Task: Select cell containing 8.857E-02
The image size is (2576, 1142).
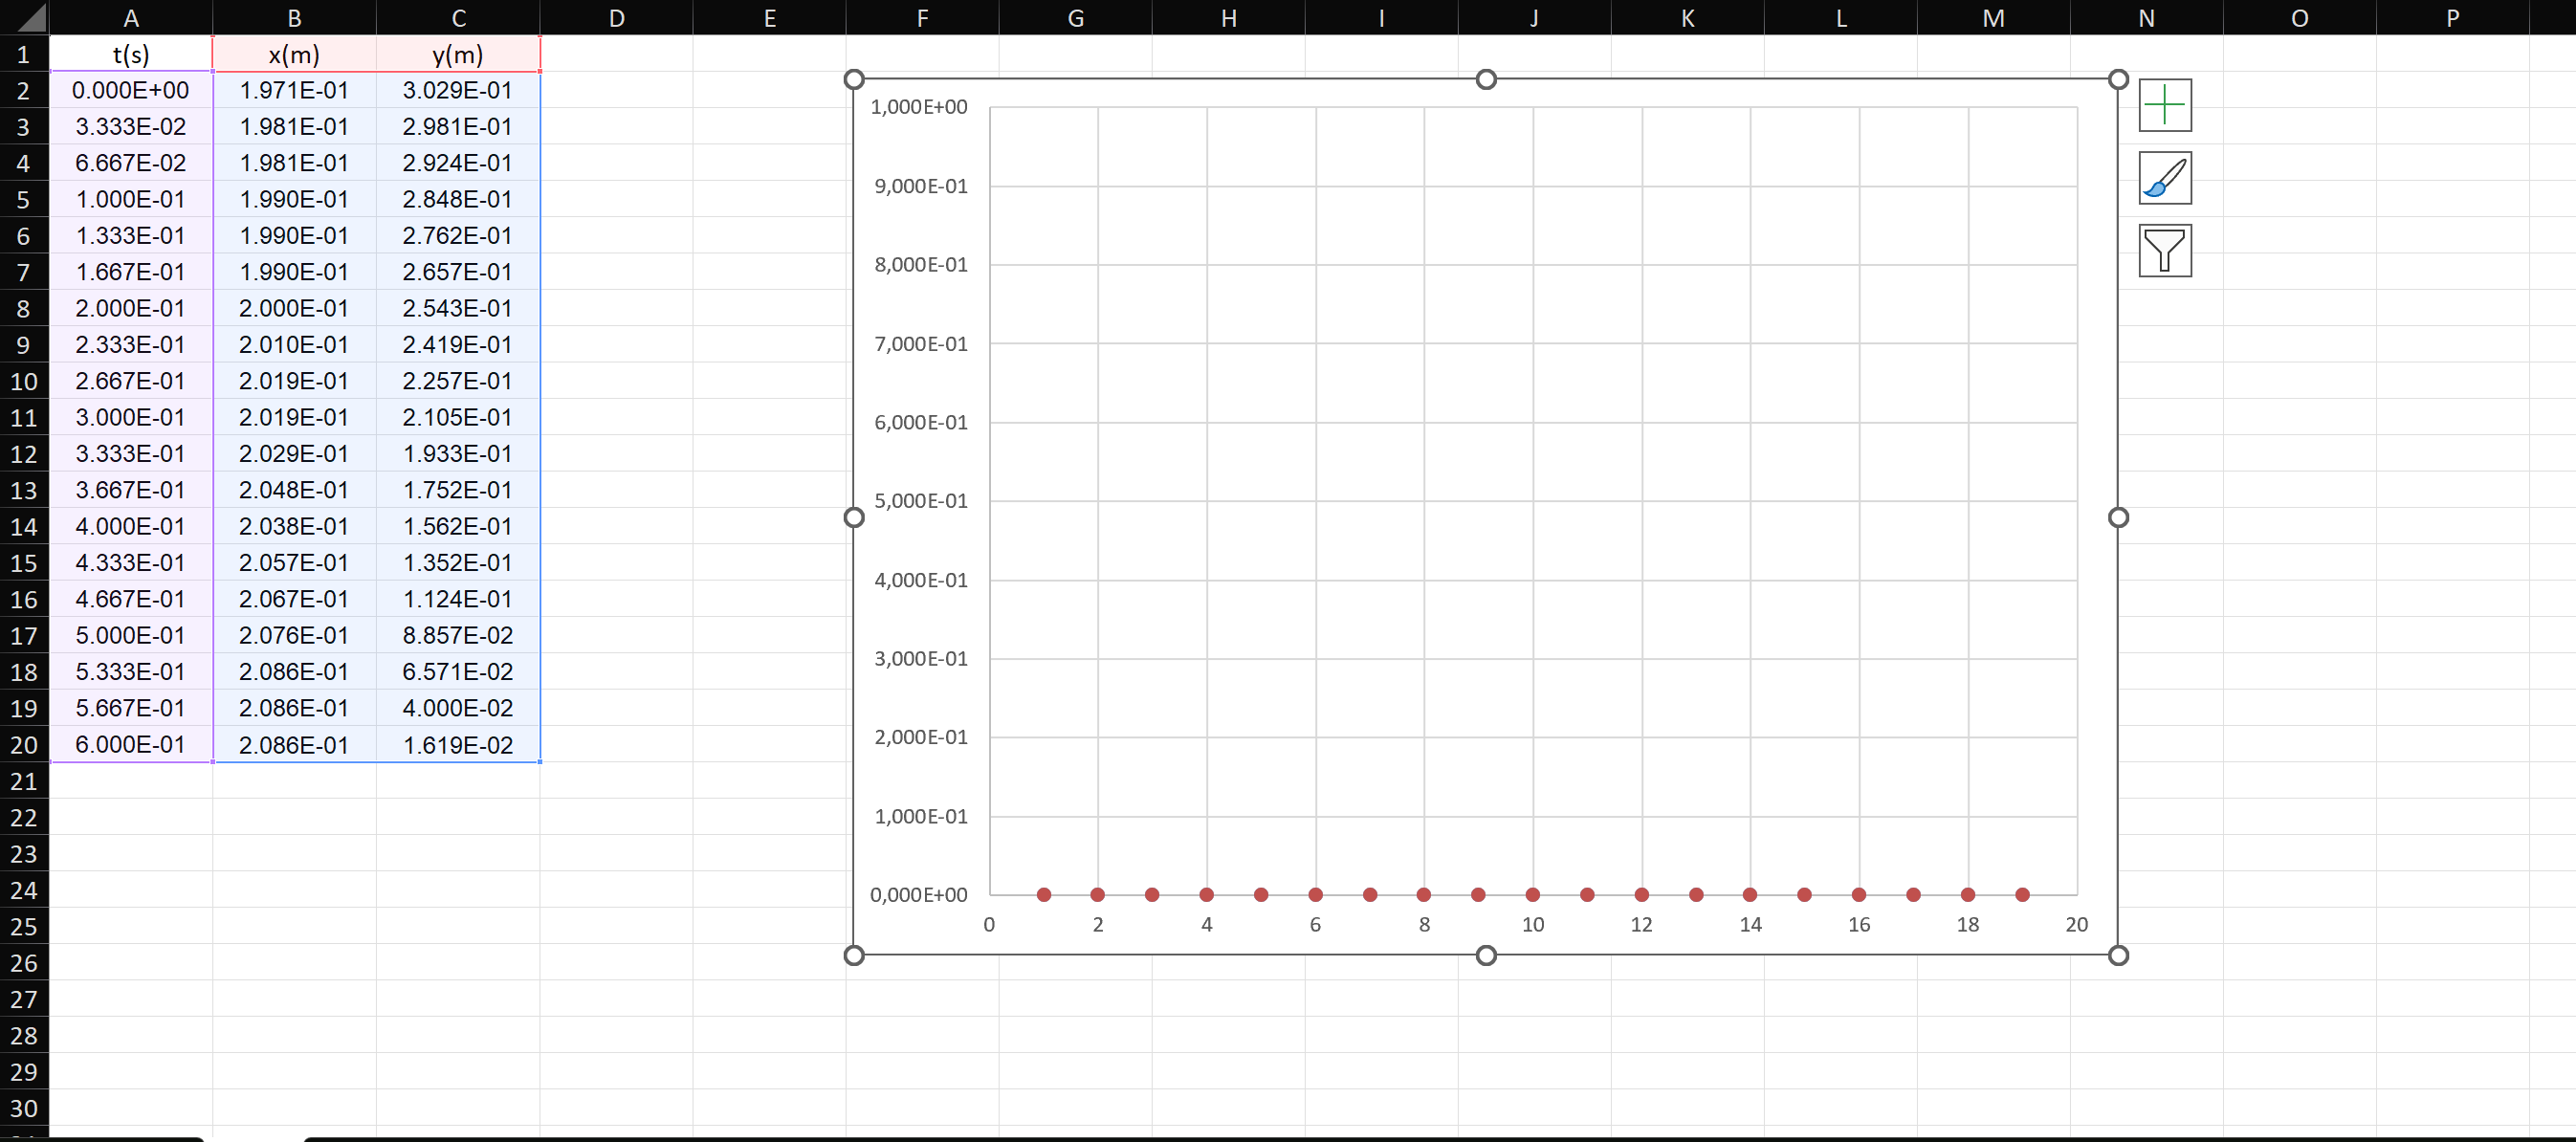Action: (x=458, y=635)
